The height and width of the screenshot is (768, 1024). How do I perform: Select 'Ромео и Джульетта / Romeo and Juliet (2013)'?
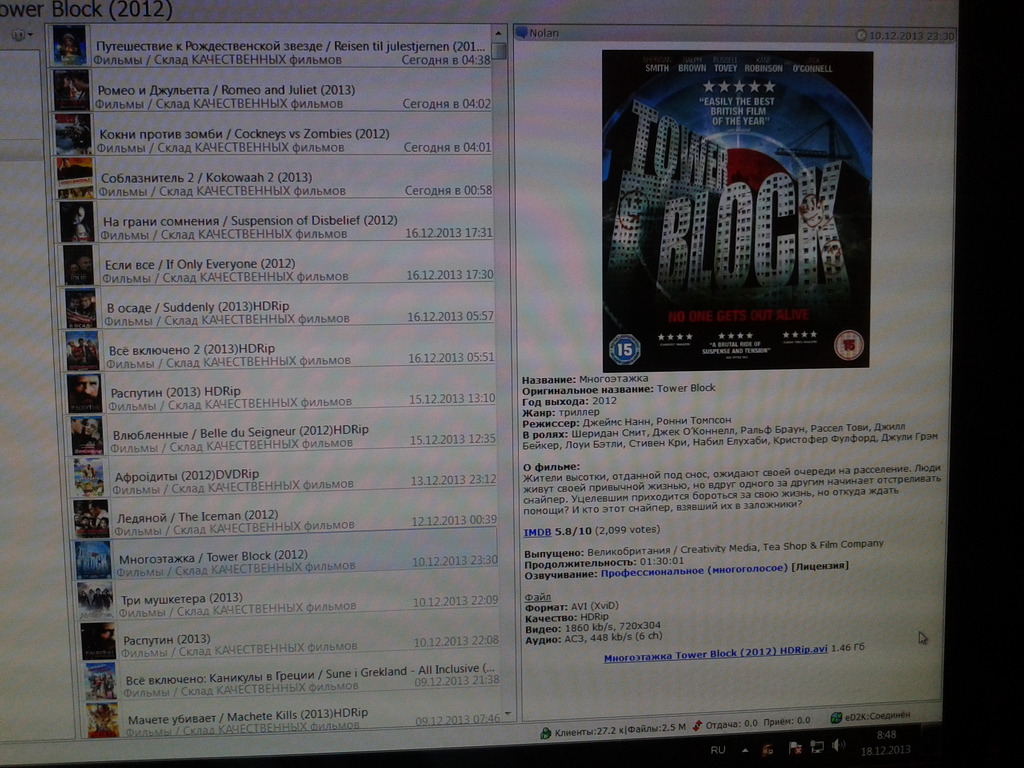272,89
